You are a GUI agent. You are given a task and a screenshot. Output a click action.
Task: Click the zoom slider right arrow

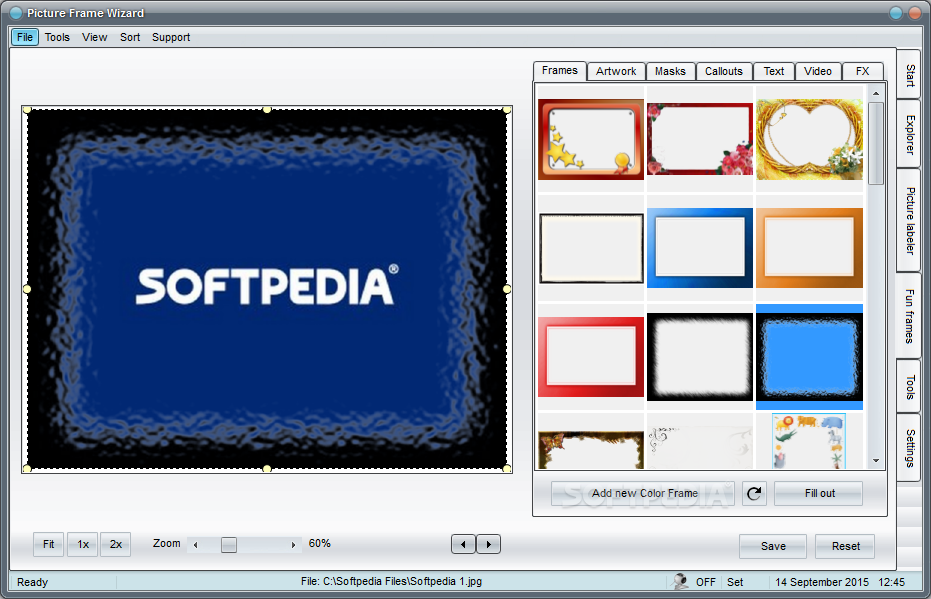(293, 544)
